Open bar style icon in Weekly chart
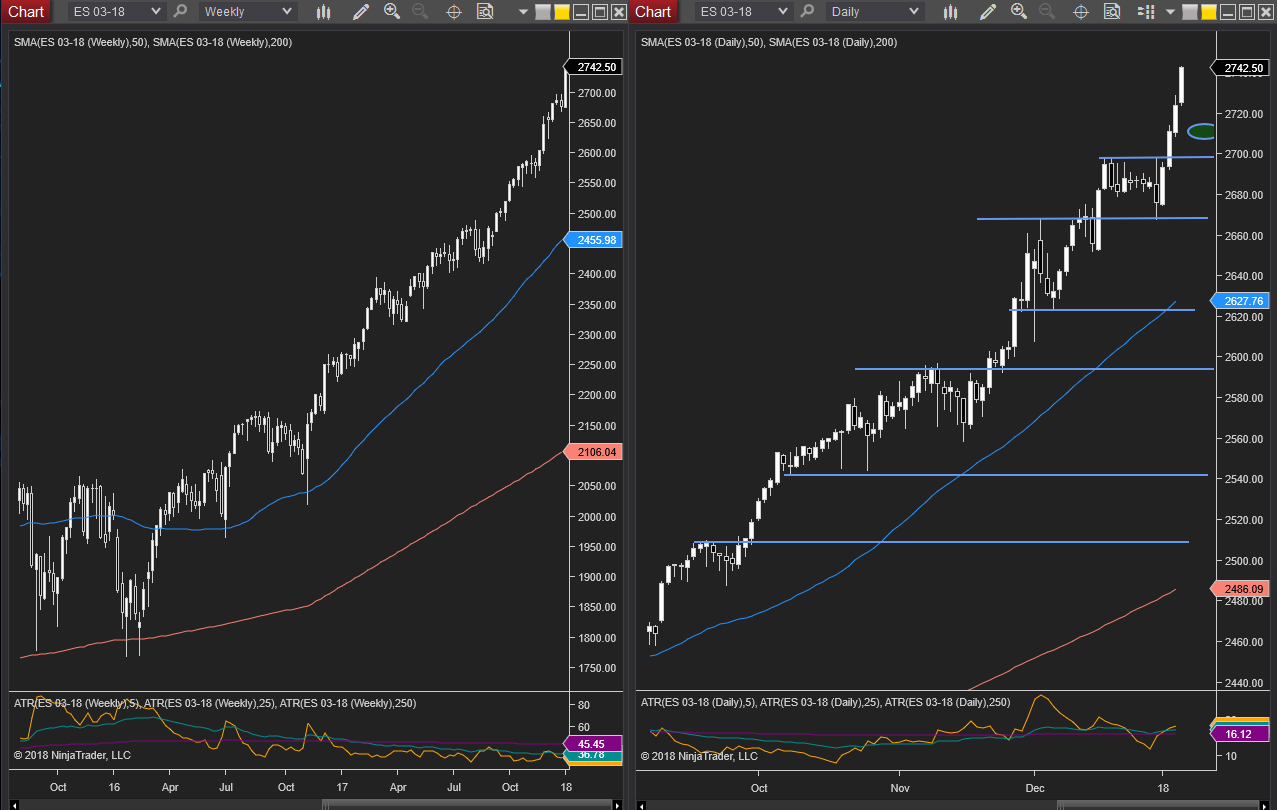1277x810 pixels. 323,12
